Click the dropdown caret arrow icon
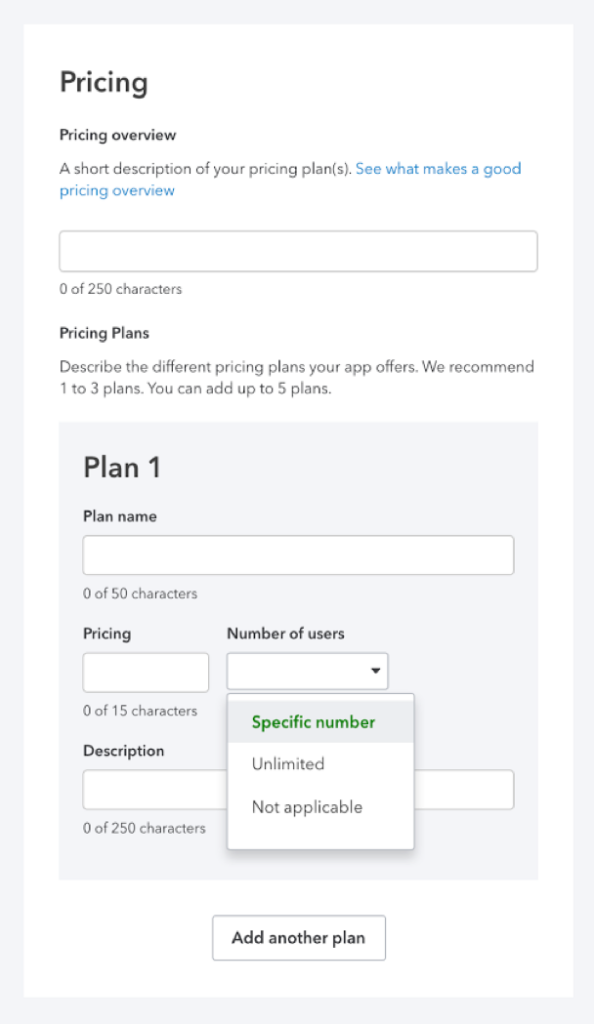Viewport: 594px width, 1024px height. click(x=375, y=671)
